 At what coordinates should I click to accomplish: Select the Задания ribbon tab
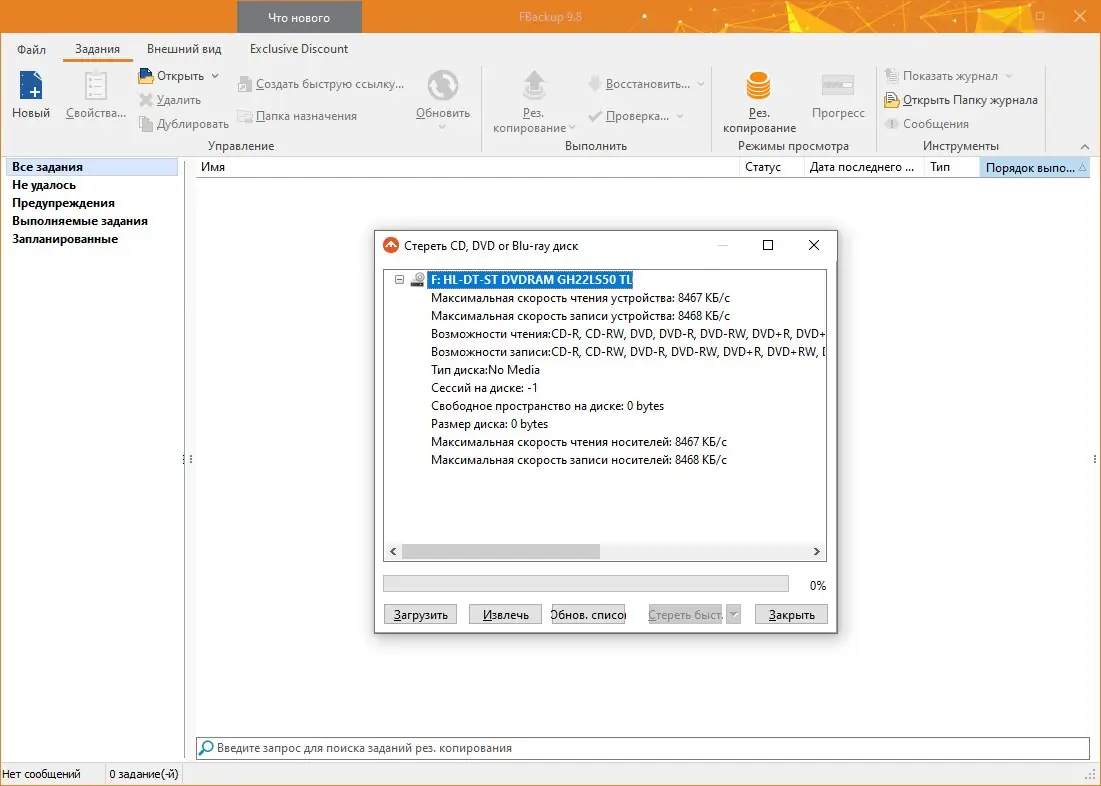tap(98, 49)
